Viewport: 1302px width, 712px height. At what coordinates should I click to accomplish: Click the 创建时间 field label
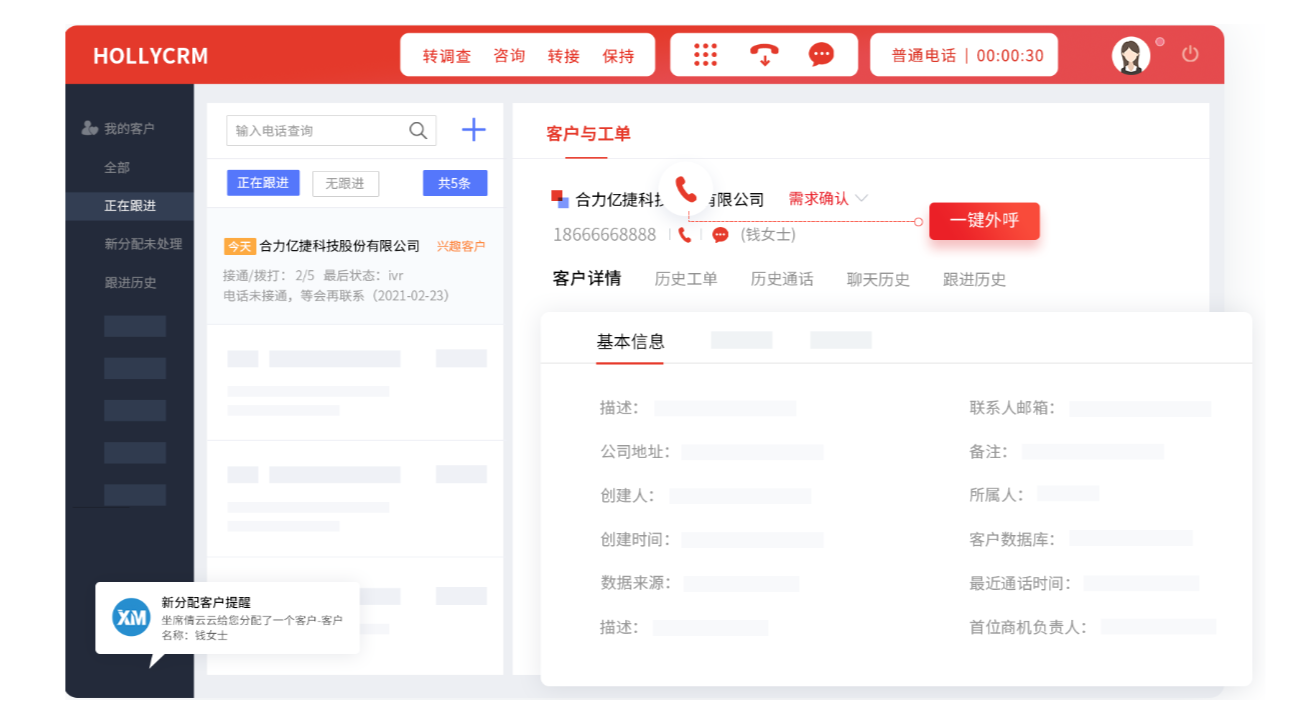point(635,540)
